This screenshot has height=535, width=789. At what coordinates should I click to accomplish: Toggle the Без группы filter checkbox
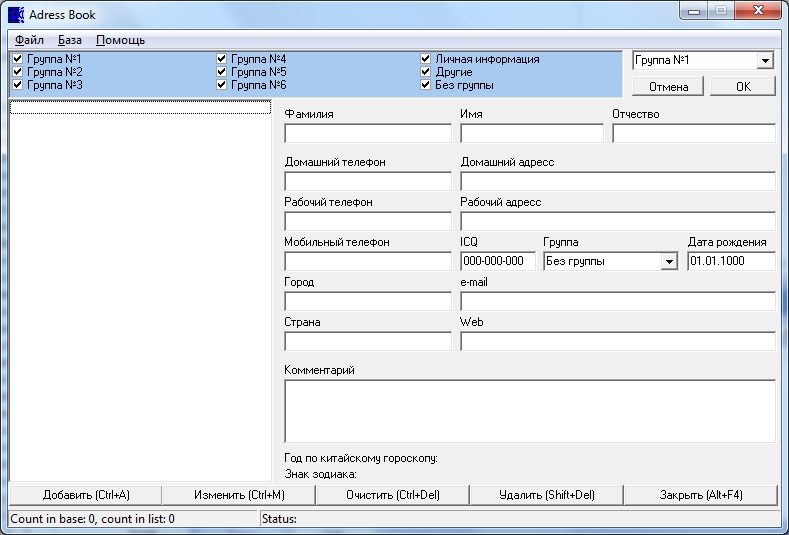(x=426, y=86)
